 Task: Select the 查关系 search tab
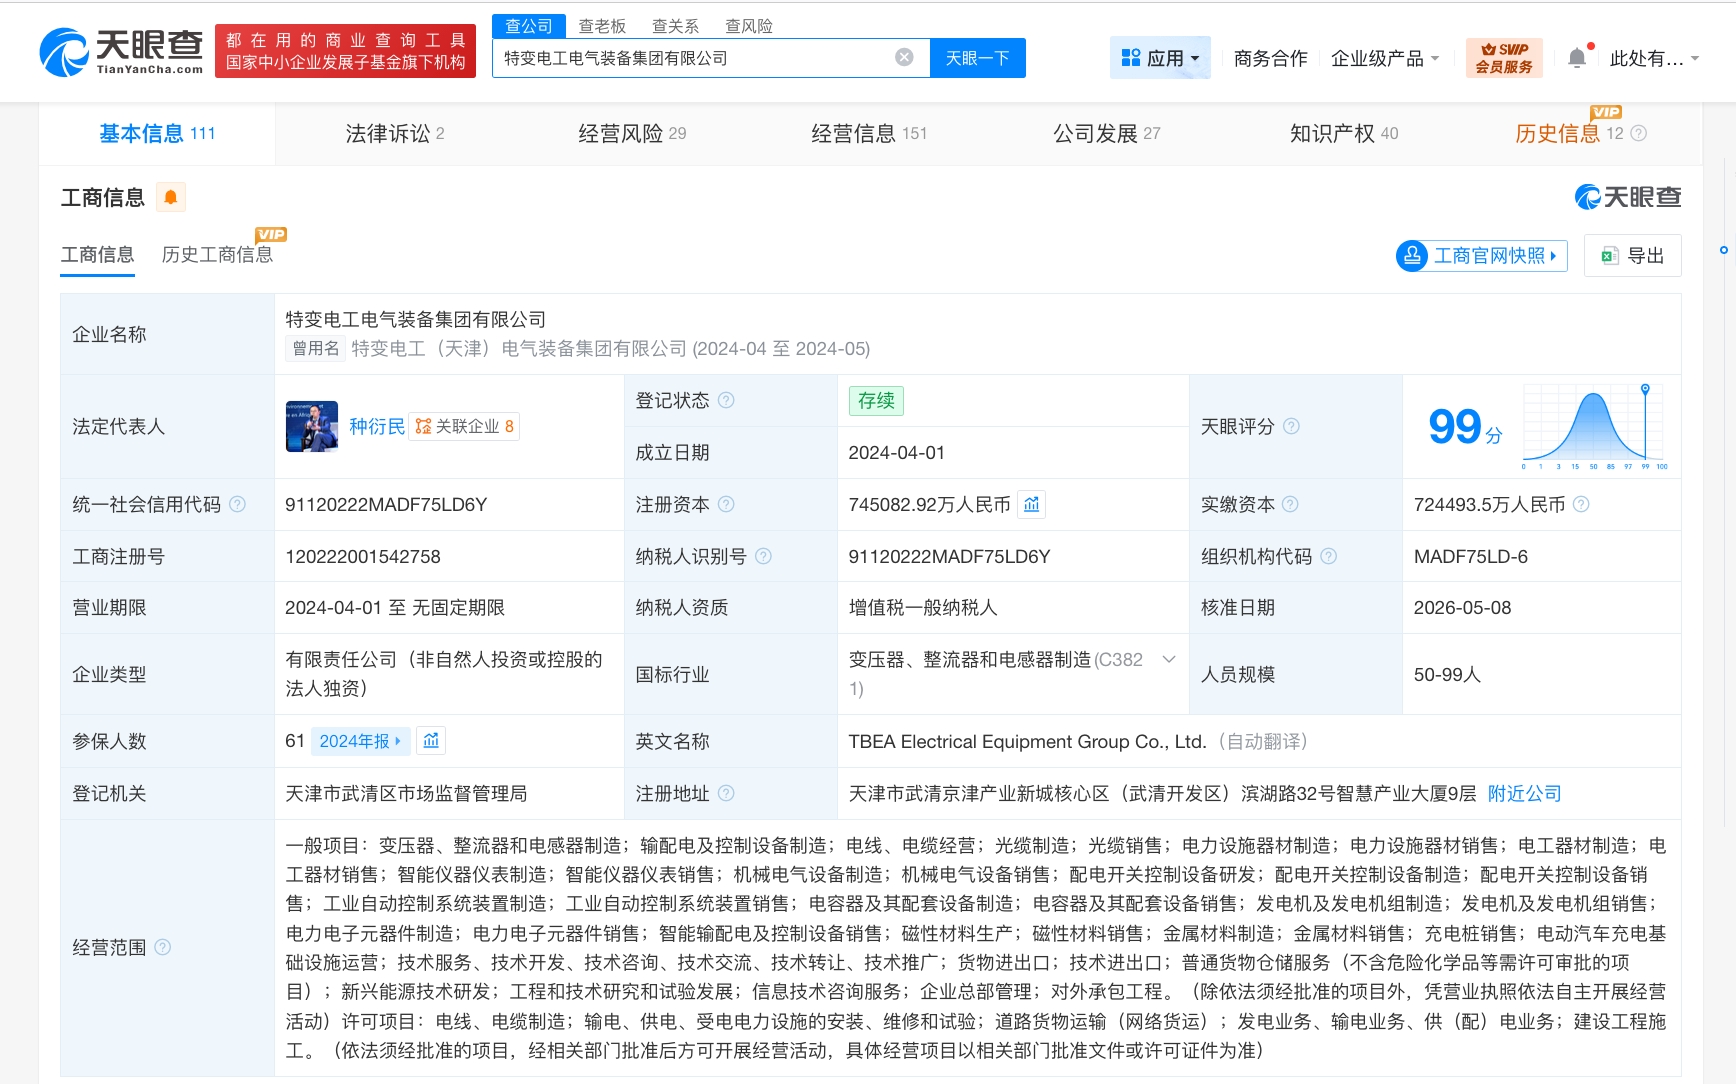pos(675,26)
